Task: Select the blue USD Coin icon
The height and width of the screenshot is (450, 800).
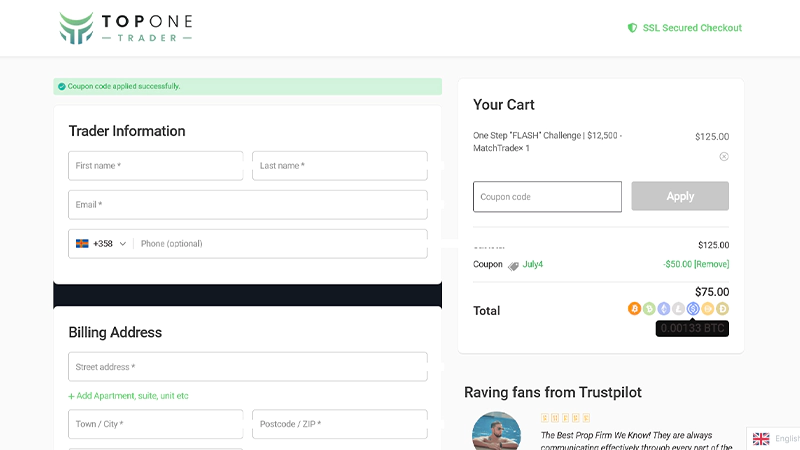Action: point(693,309)
